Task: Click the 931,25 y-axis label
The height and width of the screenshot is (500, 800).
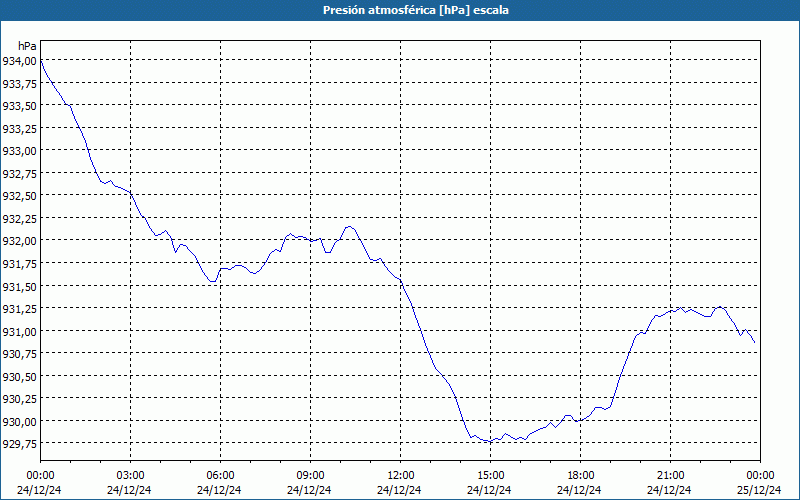Action: click(20, 309)
